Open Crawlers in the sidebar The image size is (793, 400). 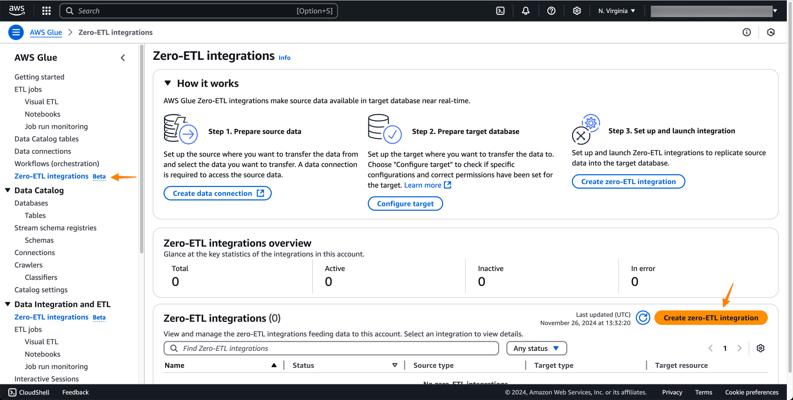28,265
